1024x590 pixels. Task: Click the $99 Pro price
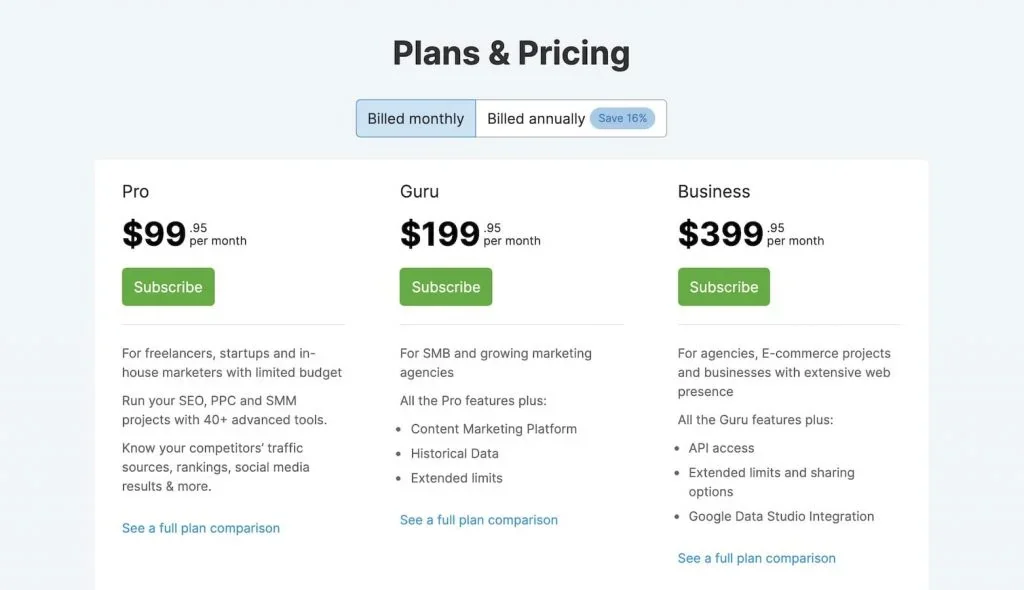(x=154, y=234)
